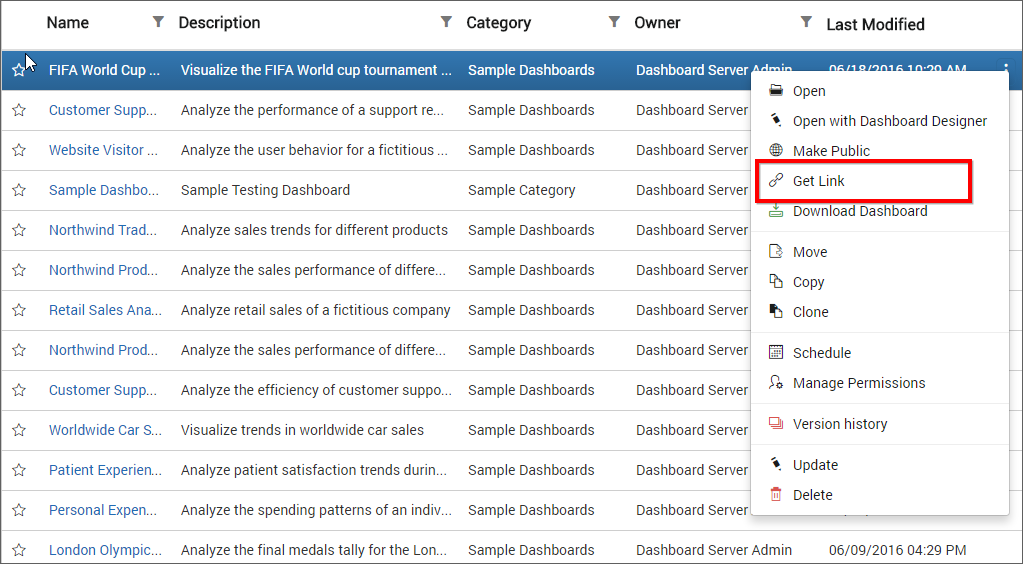Click 'Analyze the user behavior' description
1023x564 pixels.
(x=314, y=150)
